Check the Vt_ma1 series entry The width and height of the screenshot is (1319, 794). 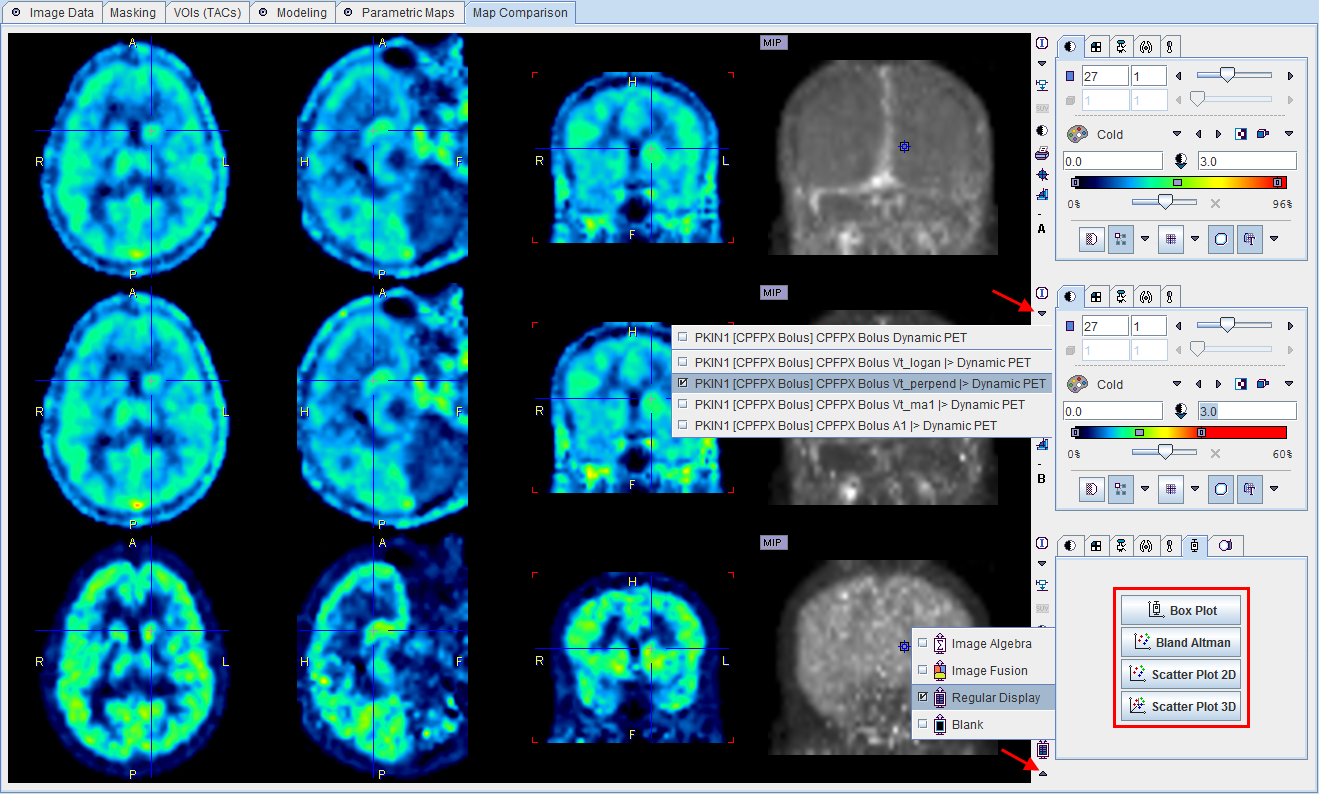862,404
